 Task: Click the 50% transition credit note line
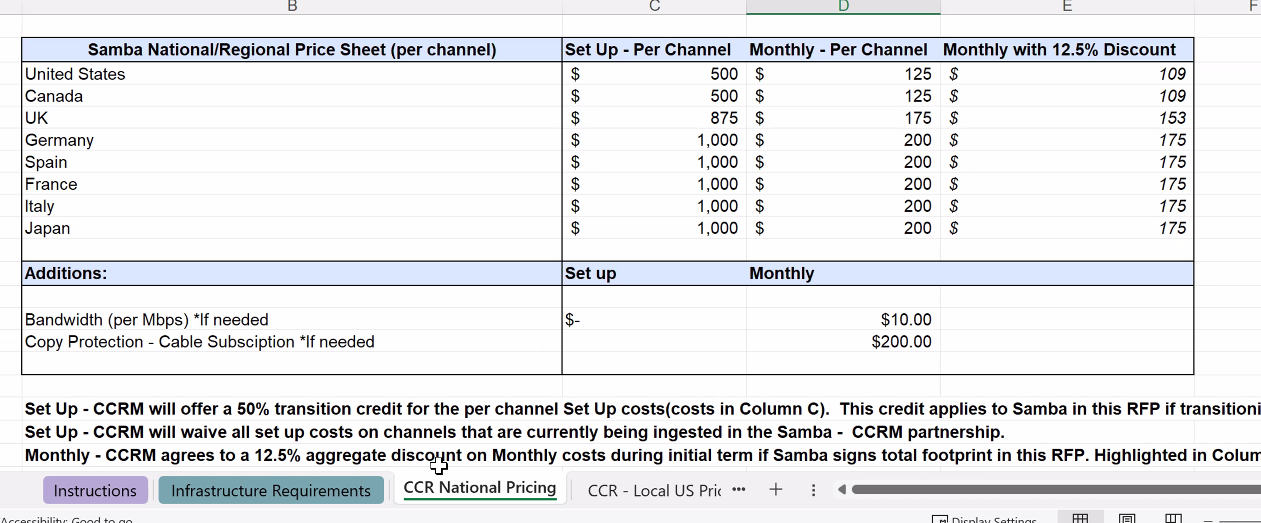pyautogui.click(x=642, y=410)
